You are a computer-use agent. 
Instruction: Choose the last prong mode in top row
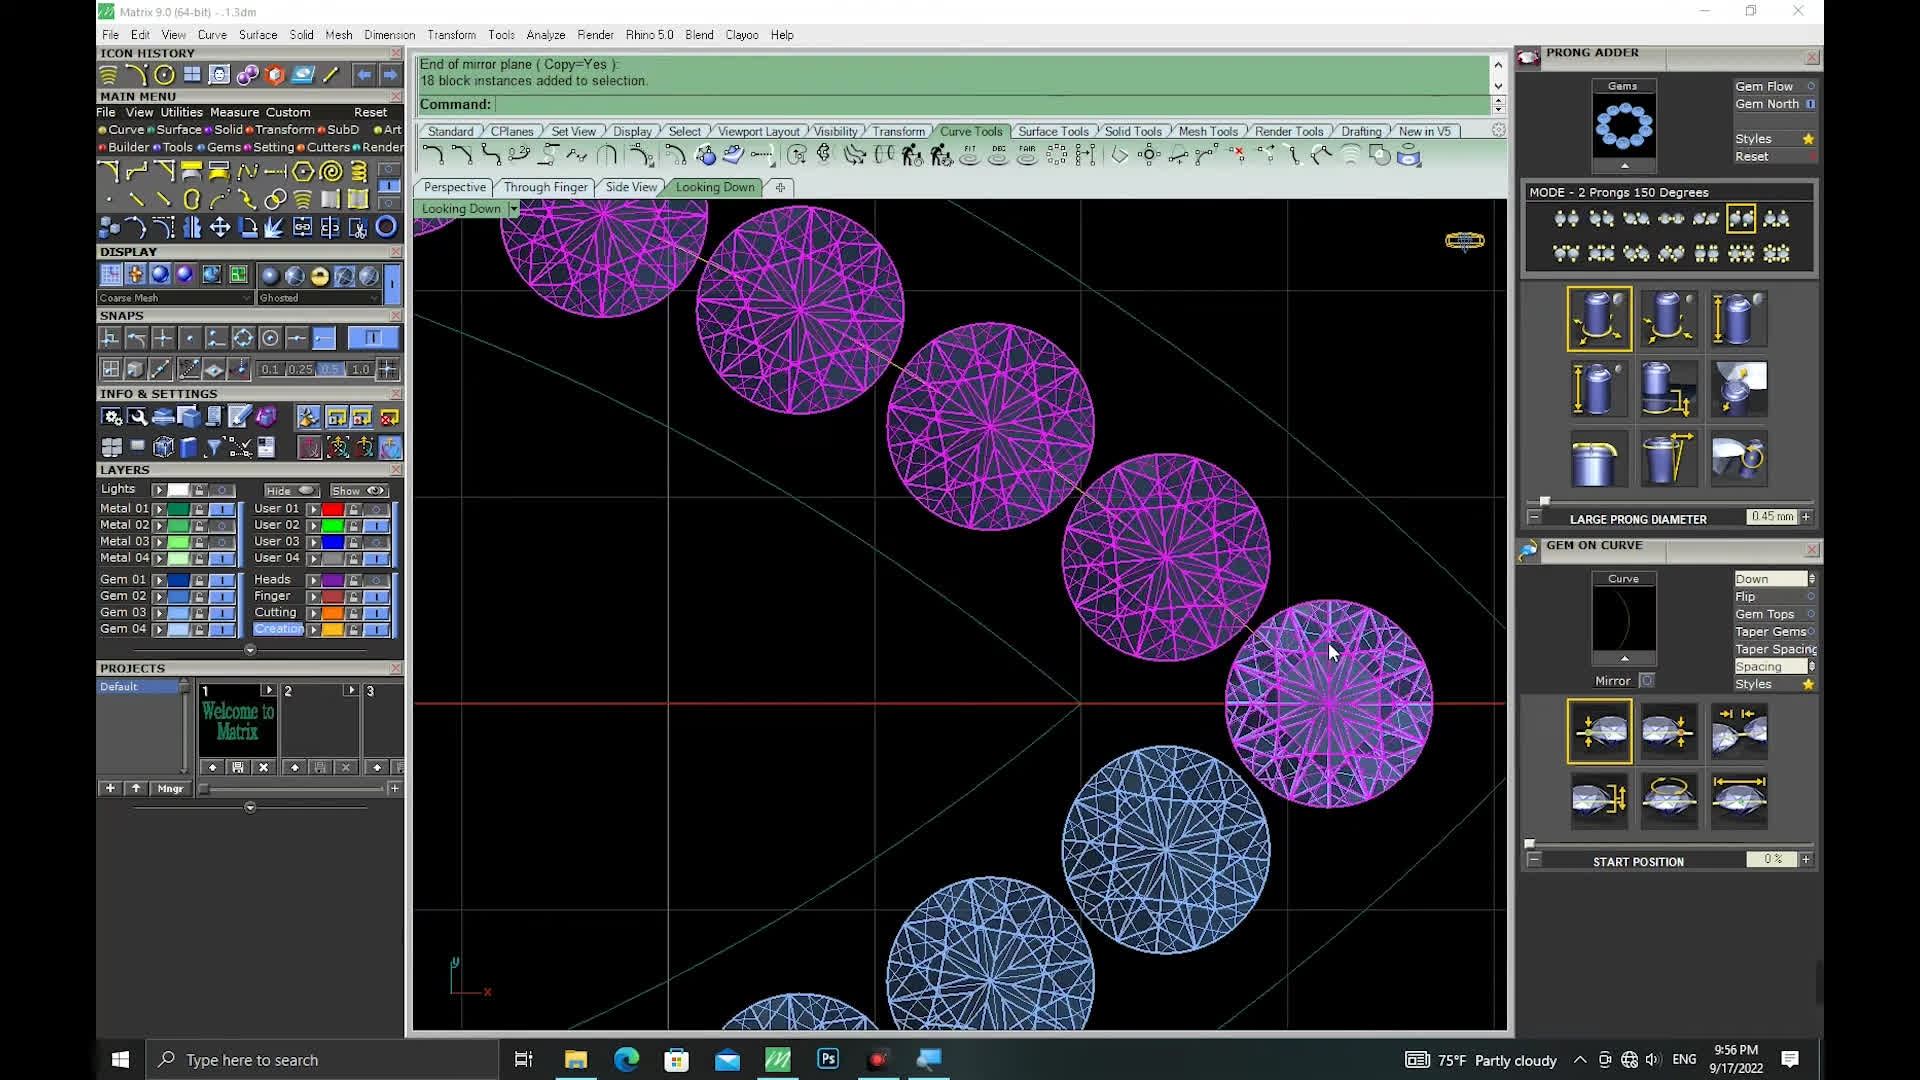(1776, 219)
